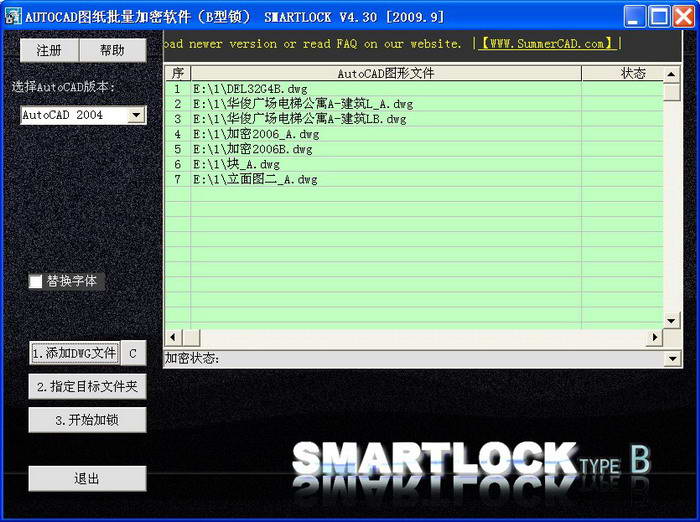Click 1.添加DWG文件 button

75,353
